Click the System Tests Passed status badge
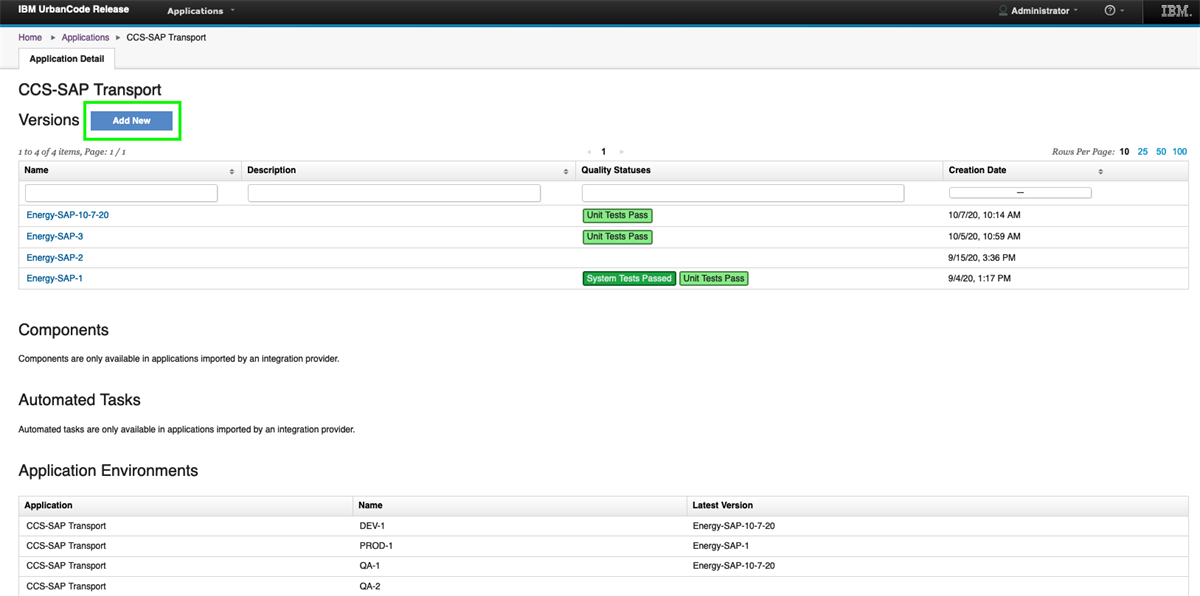This screenshot has width=1200, height=596. coord(629,279)
